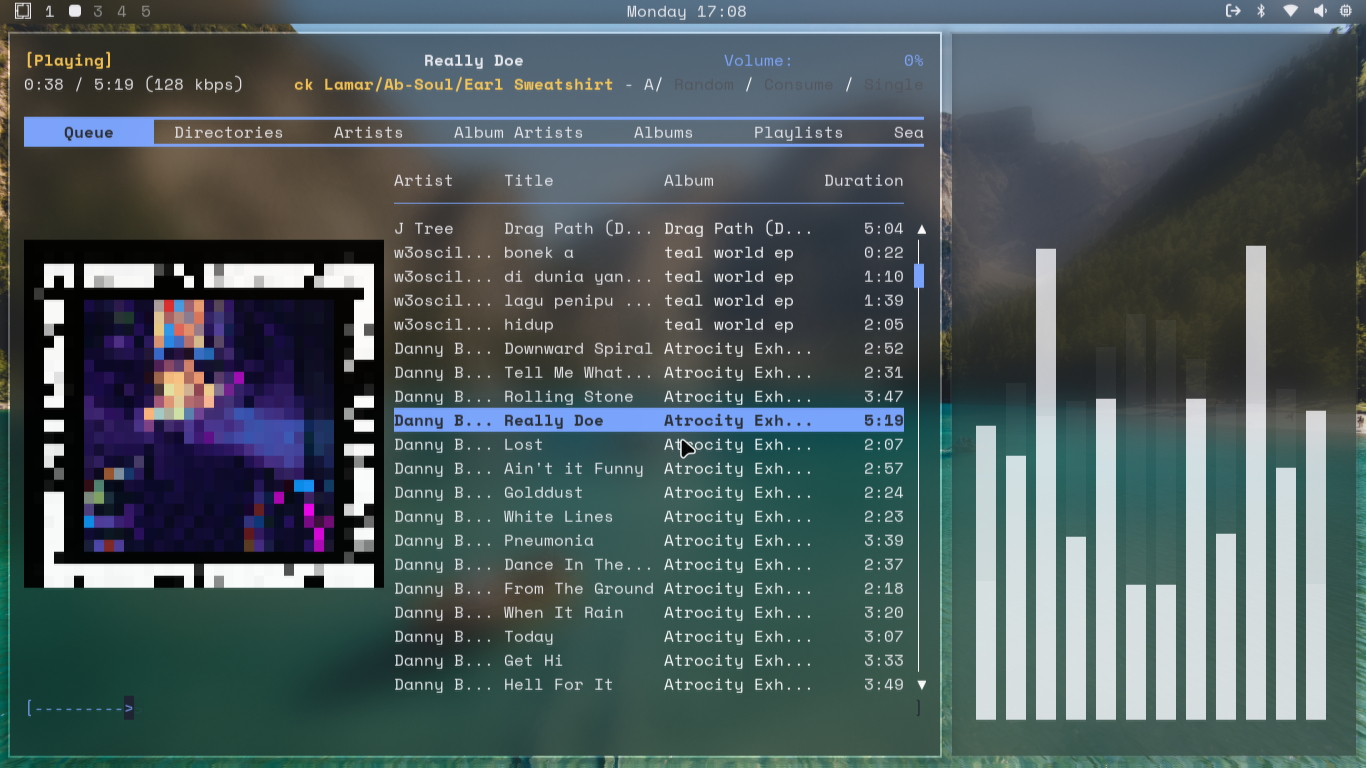Screen dimensions: 1367x769
Task: Switch to the Playlists tab
Action: point(799,133)
